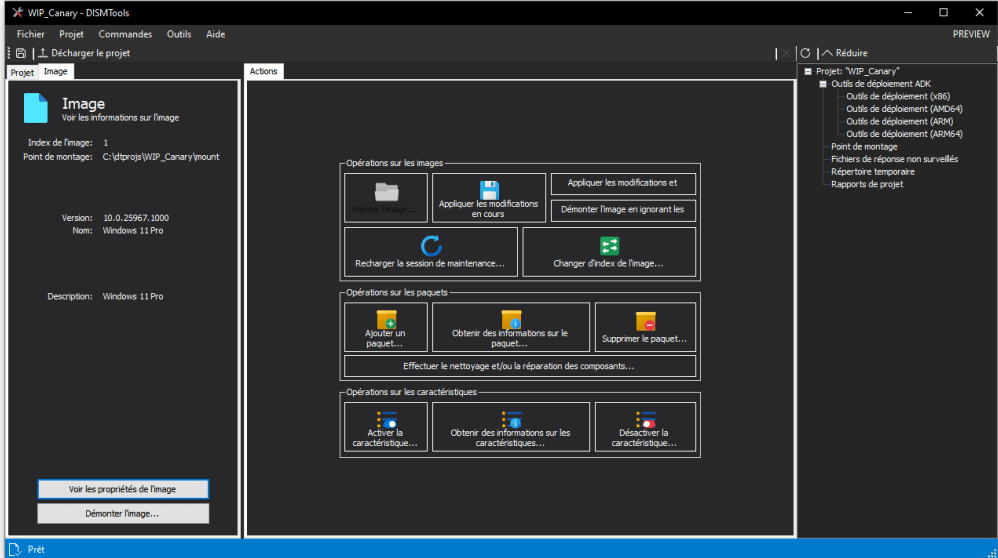Switch to the Projet tab
The width and height of the screenshot is (998, 558).
21,73
